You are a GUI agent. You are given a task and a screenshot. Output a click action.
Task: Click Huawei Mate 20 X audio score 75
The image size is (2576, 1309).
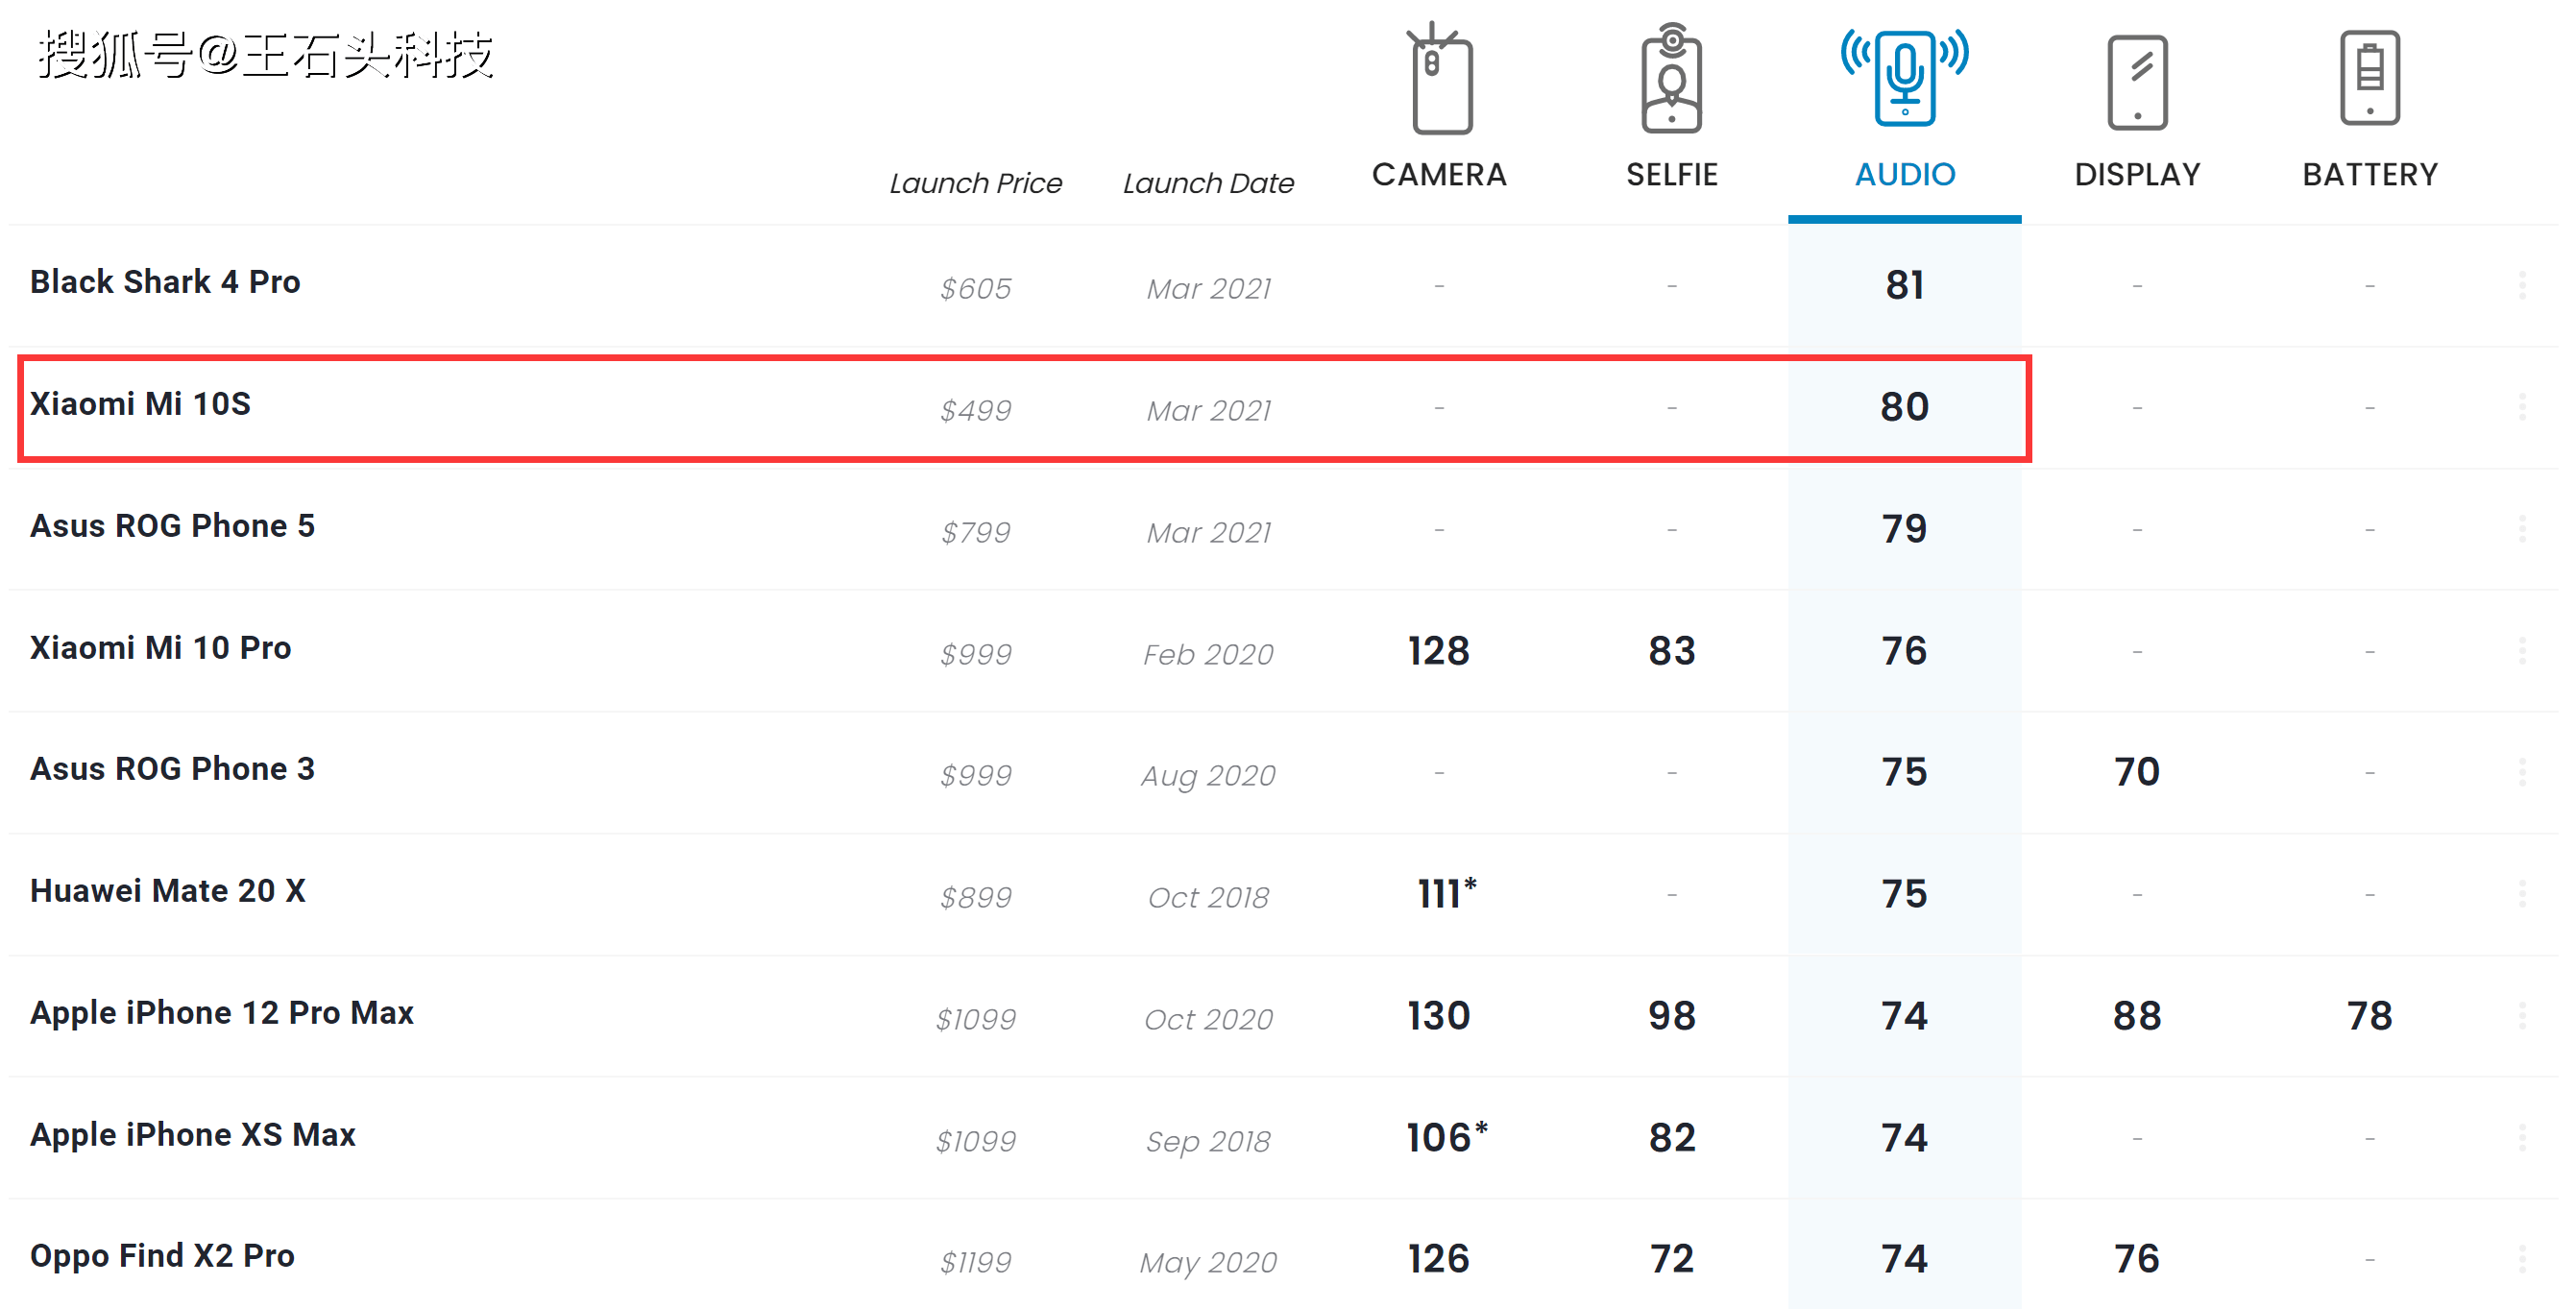[x=1904, y=894]
